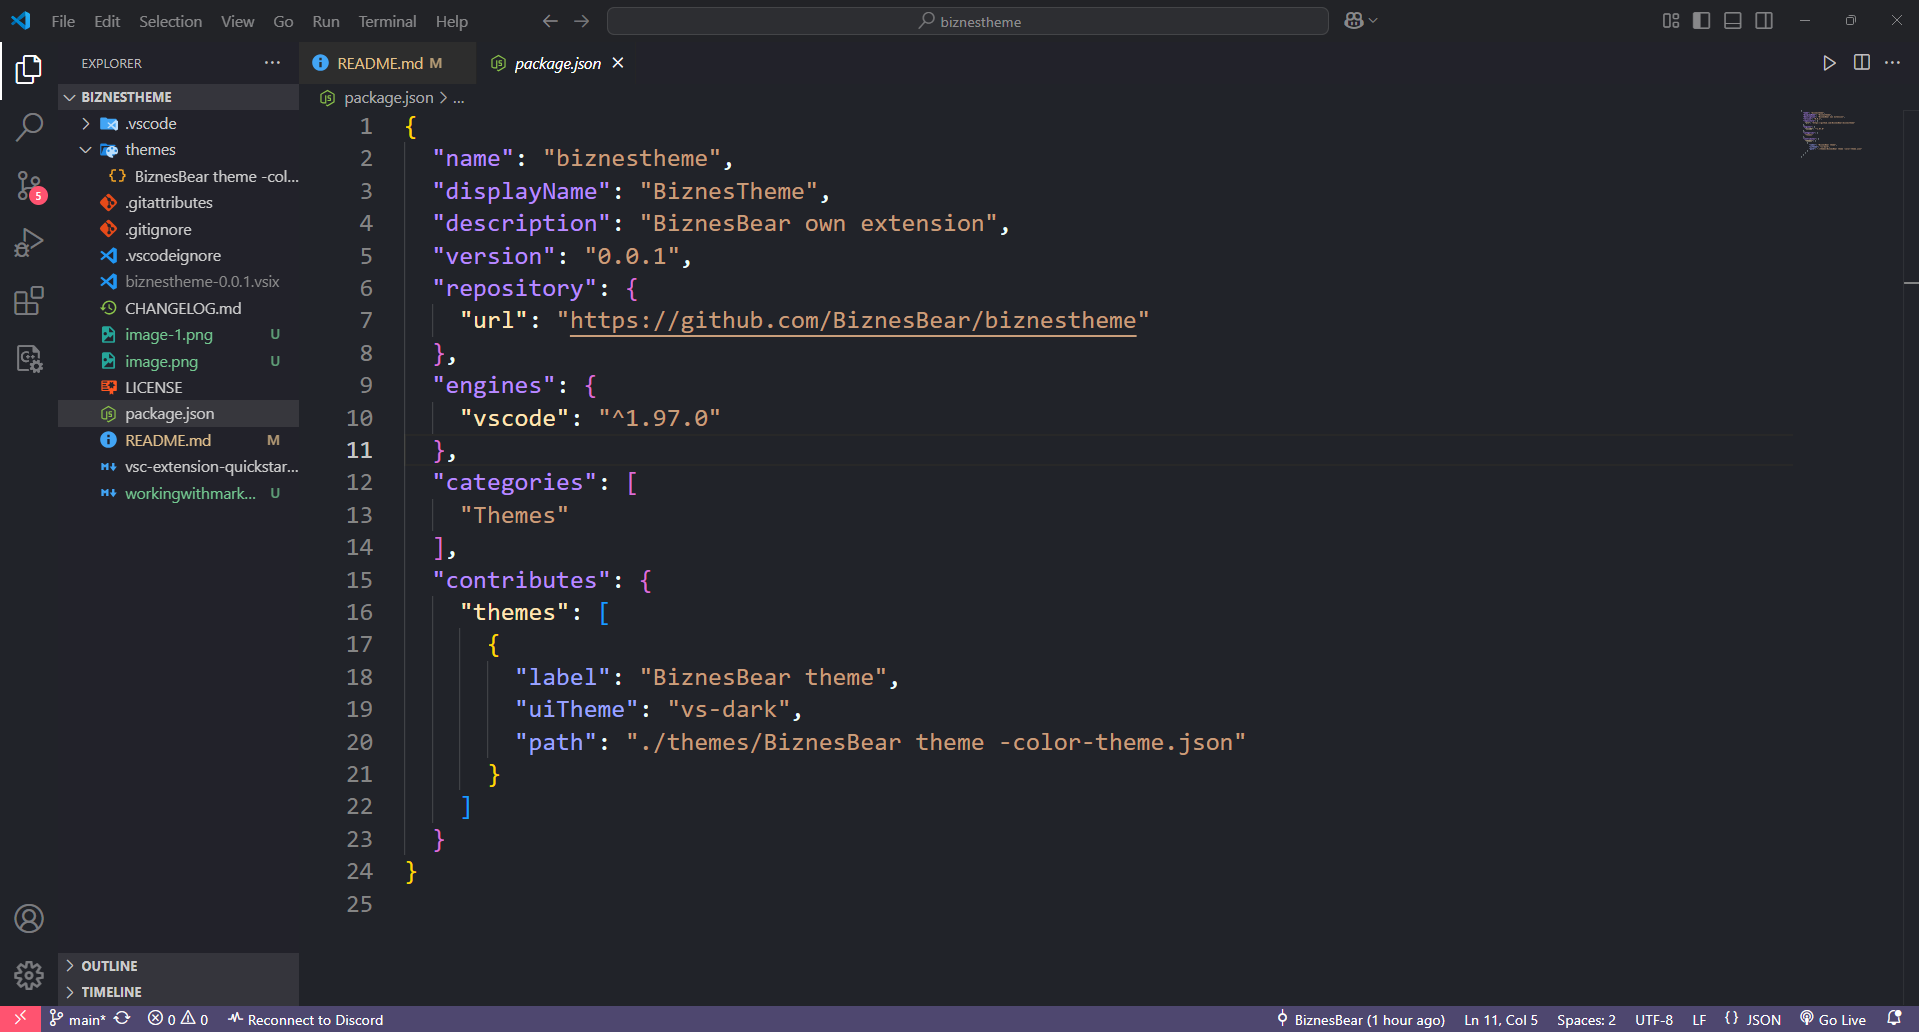Open .gitattributes file in explorer

click(x=178, y=203)
